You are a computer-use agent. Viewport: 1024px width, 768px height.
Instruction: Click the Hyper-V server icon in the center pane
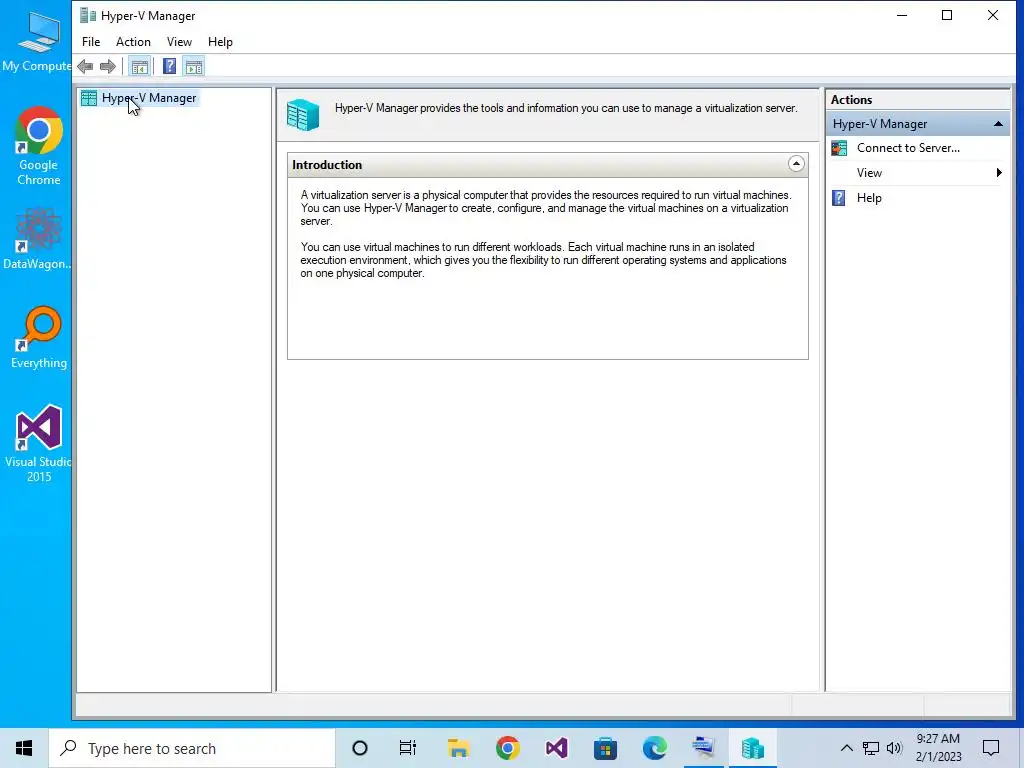click(x=303, y=114)
